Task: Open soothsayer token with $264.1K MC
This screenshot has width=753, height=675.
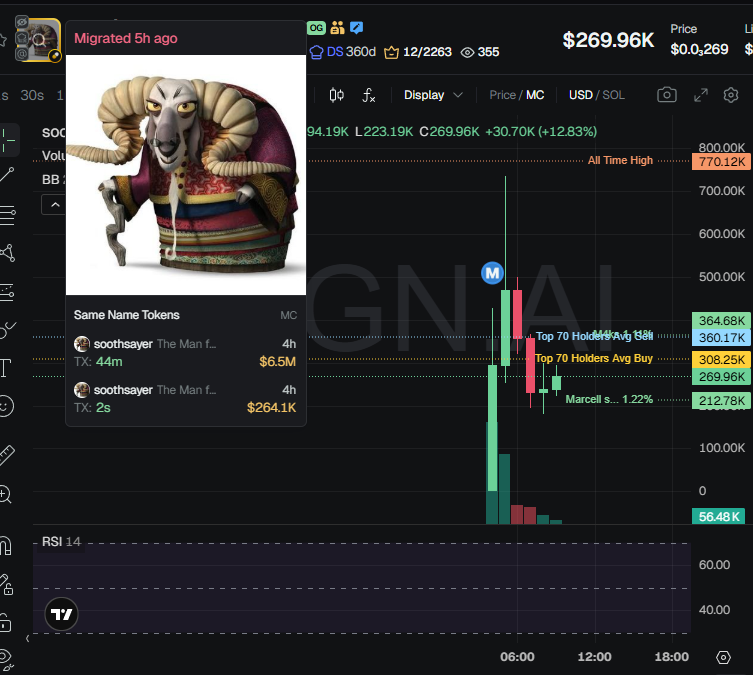Action: pos(185,398)
